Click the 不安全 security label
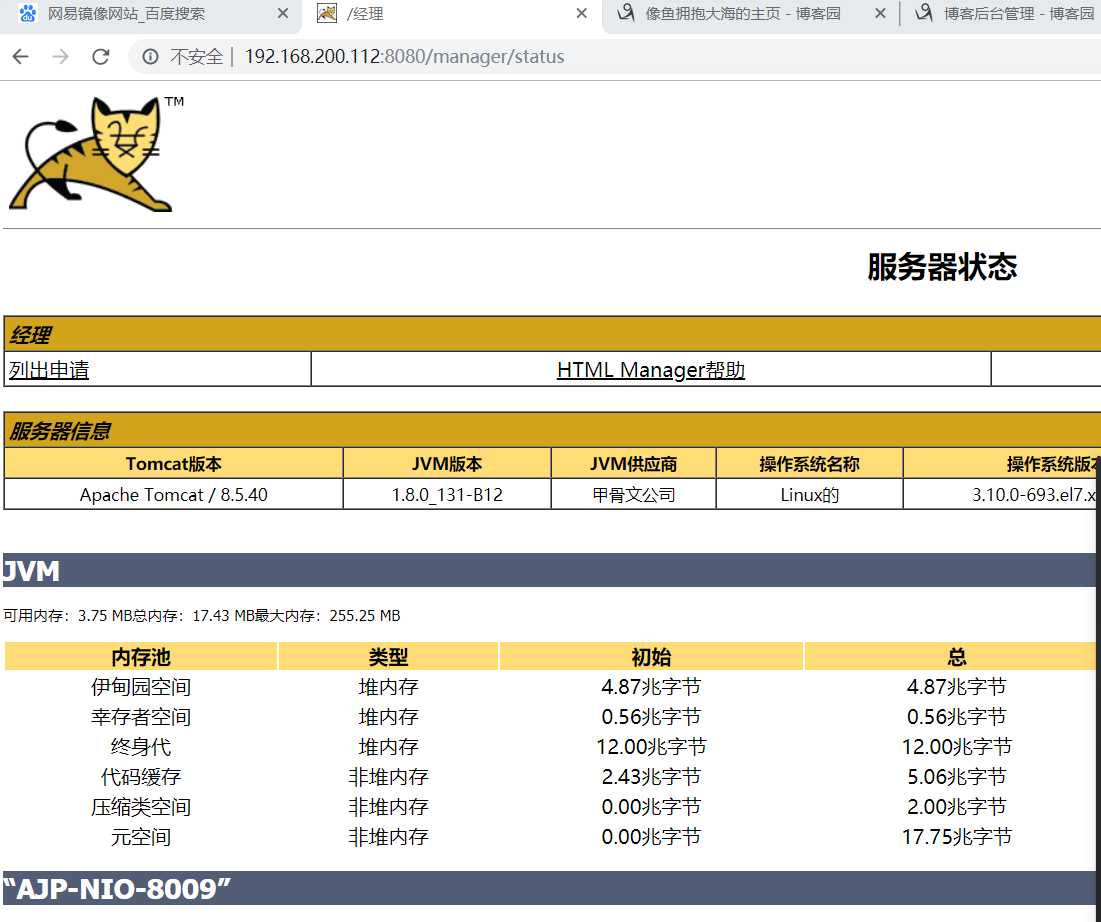 coord(196,57)
